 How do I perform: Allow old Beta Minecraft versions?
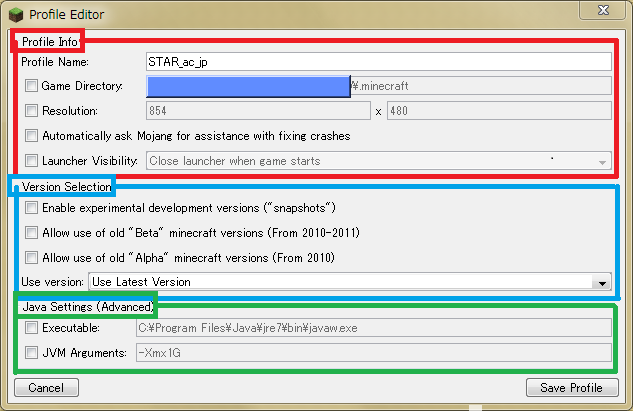point(32,233)
